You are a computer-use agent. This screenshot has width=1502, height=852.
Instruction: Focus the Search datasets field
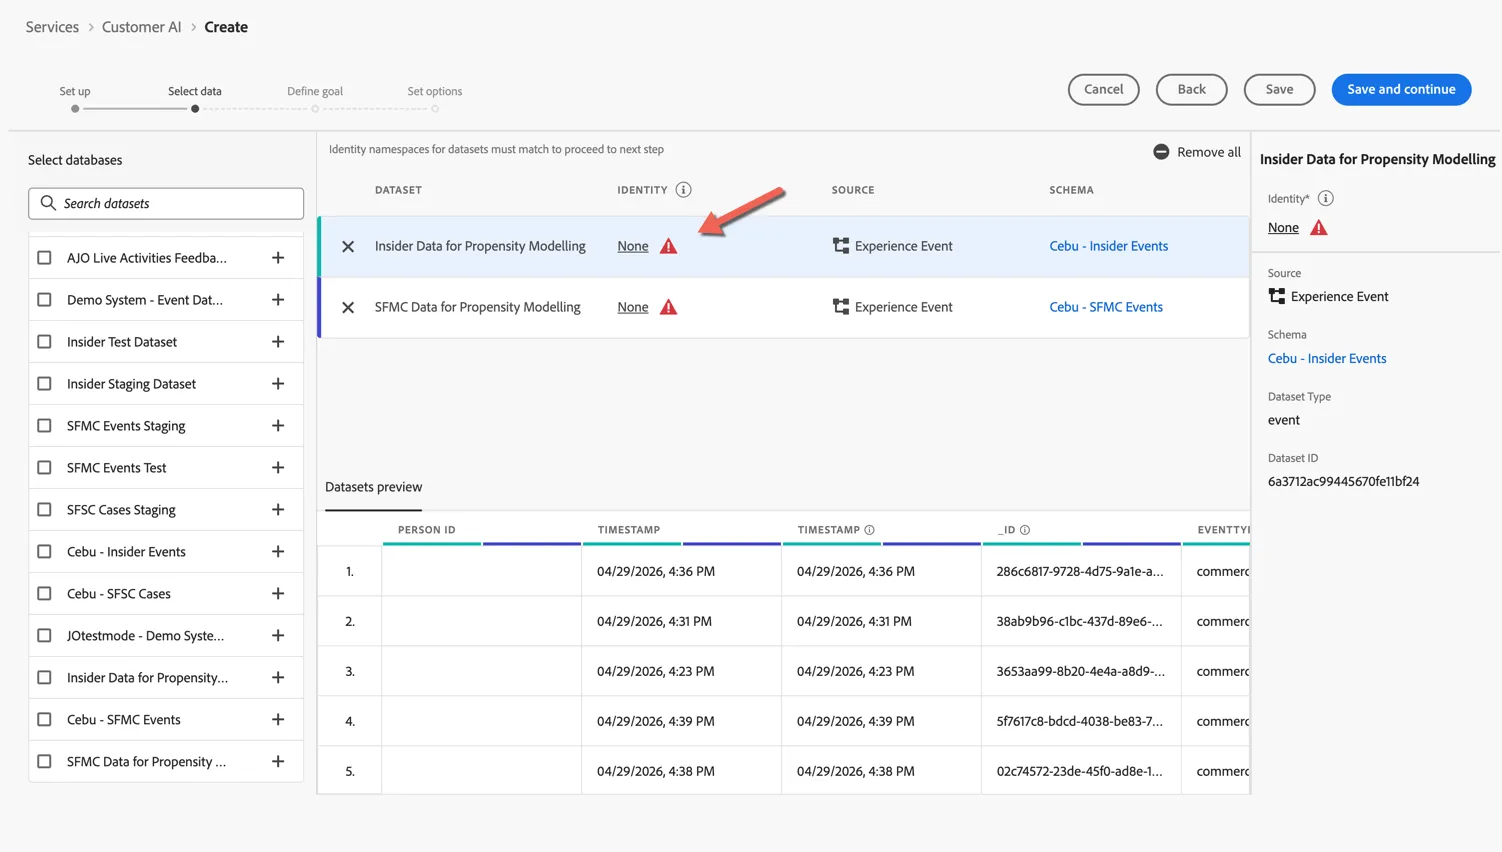pyautogui.click(x=166, y=203)
